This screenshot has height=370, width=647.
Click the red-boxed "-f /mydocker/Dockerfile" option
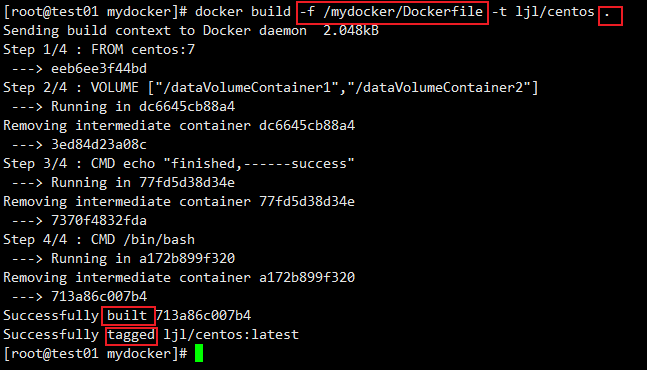[392, 12]
